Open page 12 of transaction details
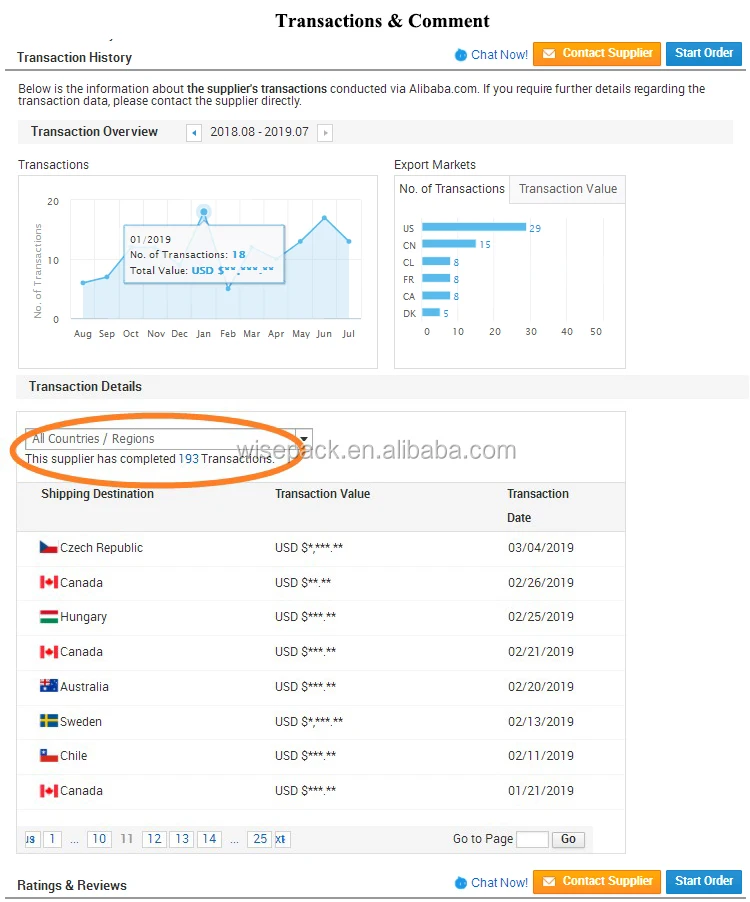The width and height of the screenshot is (750, 902). click(153, 839)
